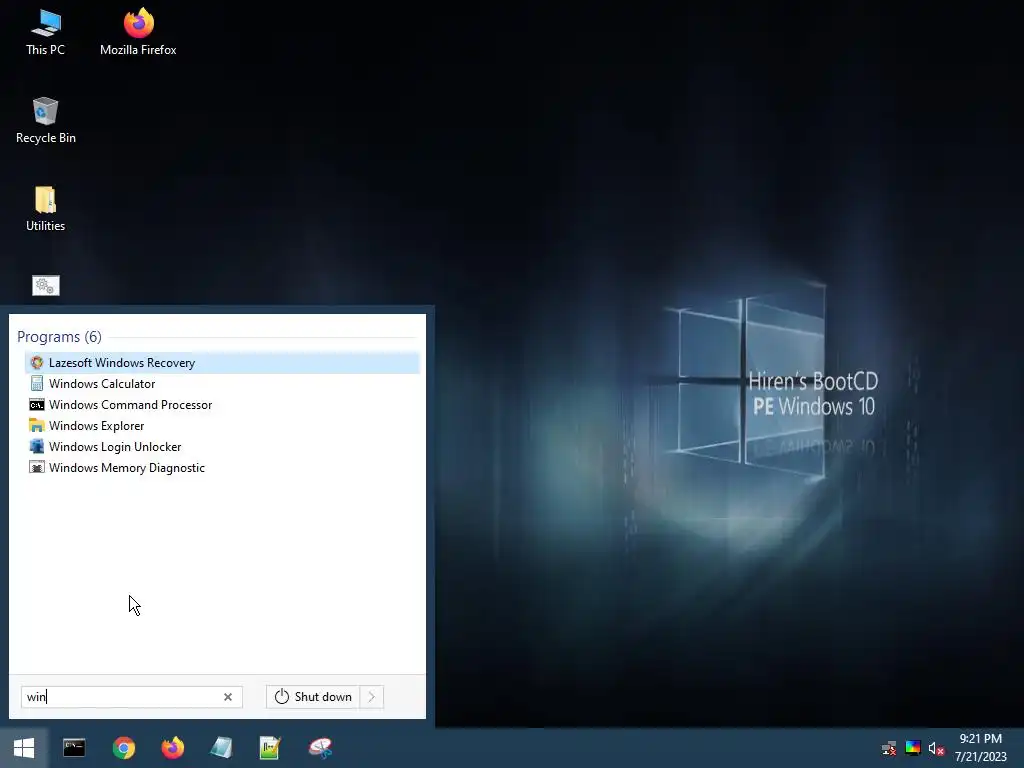This screenshot has width=1024, height=768.
Task: Open the blue notebook taskbar app
Action: [x=221, y=748]
